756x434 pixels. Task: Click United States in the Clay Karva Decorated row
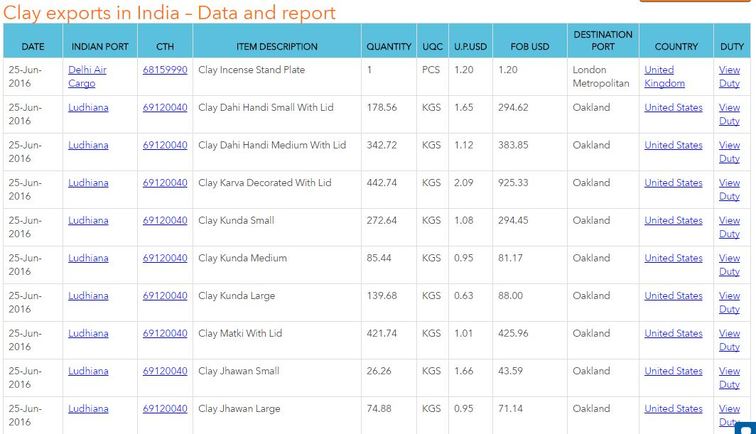tap(673, 183)
